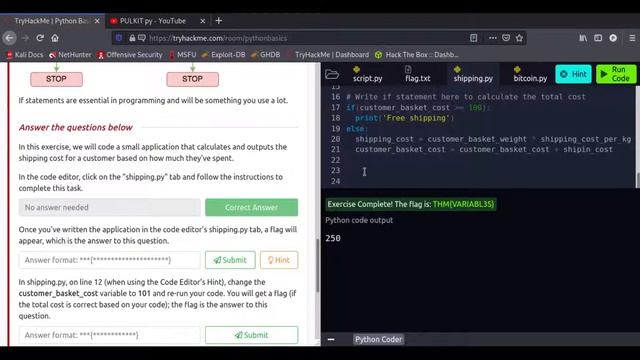Open the MSFU bookmark

[x=182, y=55]
